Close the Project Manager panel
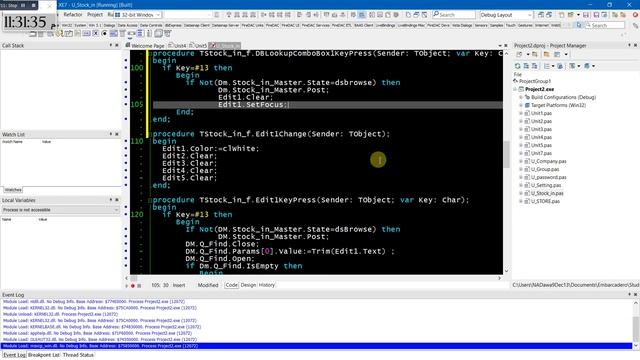 (635, 45)
